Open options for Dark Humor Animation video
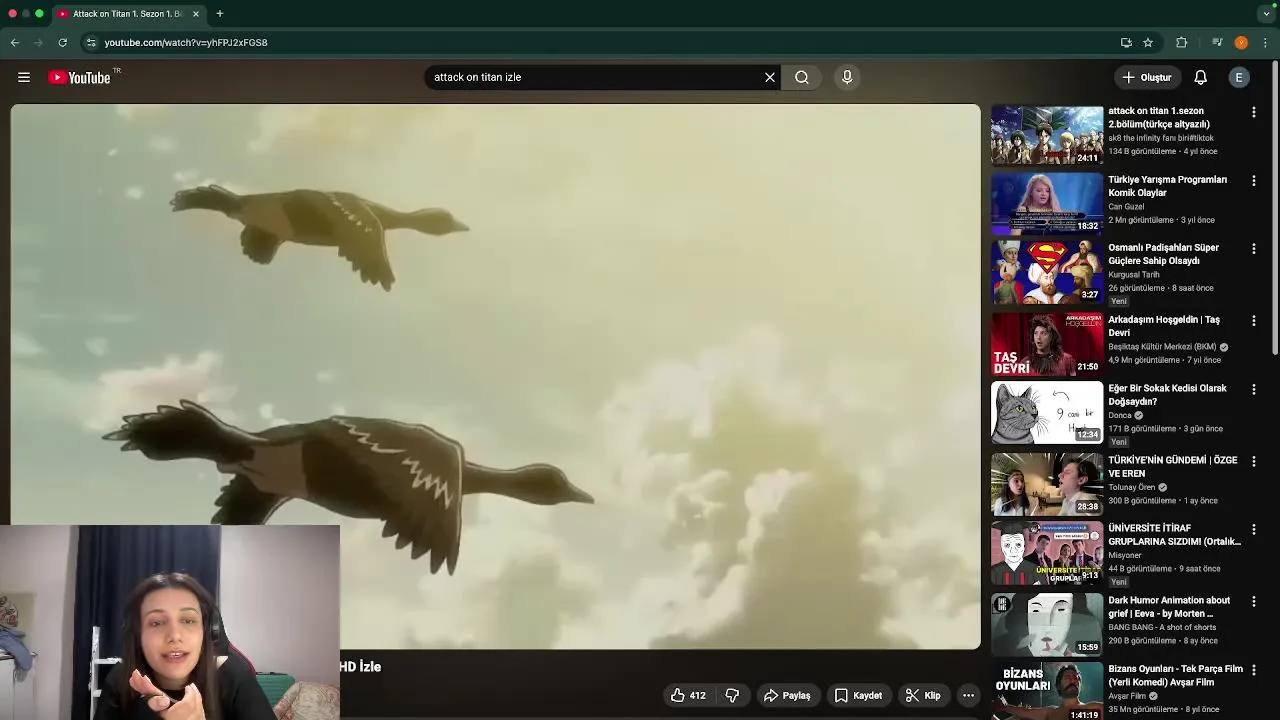 (x=1254, y=601)
